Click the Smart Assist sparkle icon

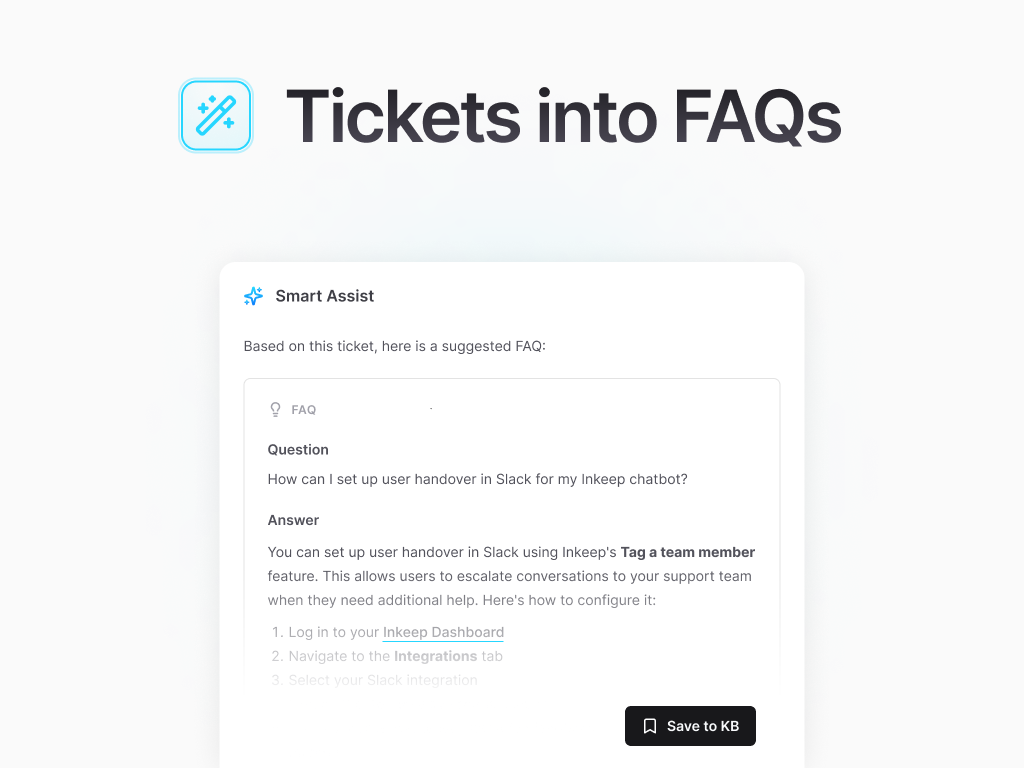(x=253, y=296)
